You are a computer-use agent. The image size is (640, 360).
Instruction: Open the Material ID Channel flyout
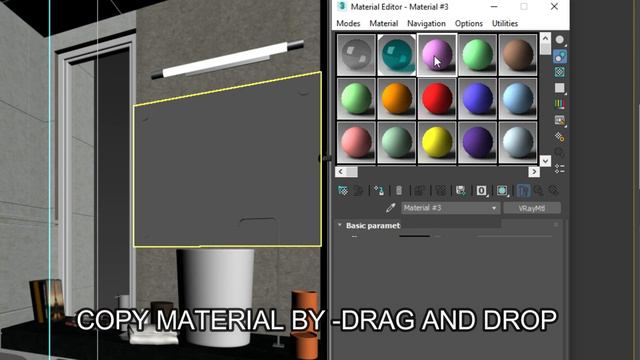tap(482, 191)
